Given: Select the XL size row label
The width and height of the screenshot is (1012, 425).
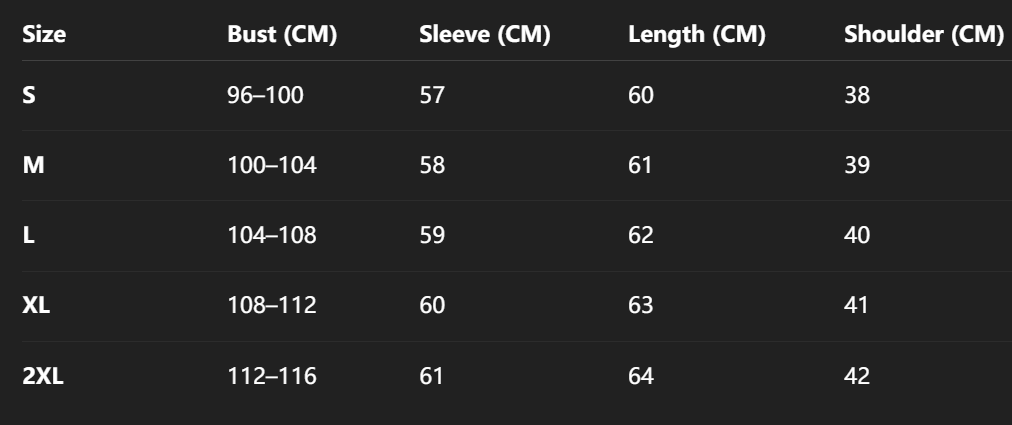Looking at the screenshot, I should click(x=37, y=306).
